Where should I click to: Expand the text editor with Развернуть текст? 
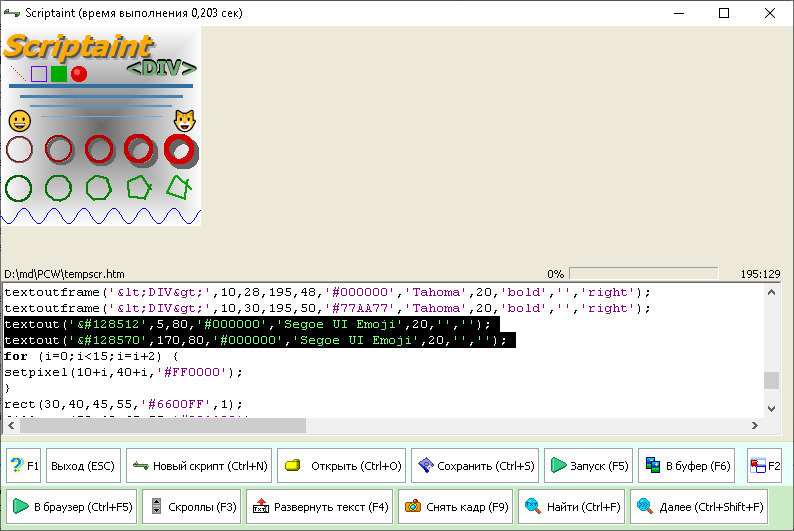point(319,507)
